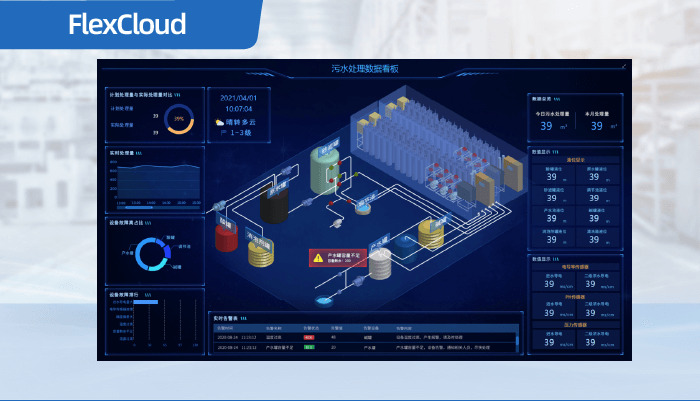Click the small blue pool below the white tank
The height and width of the screenshot is (401, 700).
tap(324, 299)
